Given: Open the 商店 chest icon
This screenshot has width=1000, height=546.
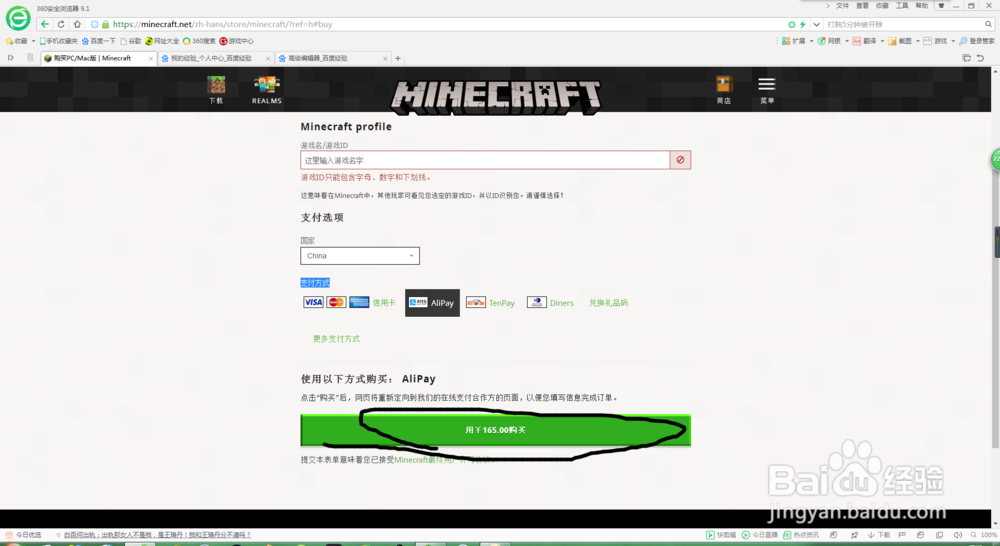Looking at the screenshot, I should click(x=723, y=90).
